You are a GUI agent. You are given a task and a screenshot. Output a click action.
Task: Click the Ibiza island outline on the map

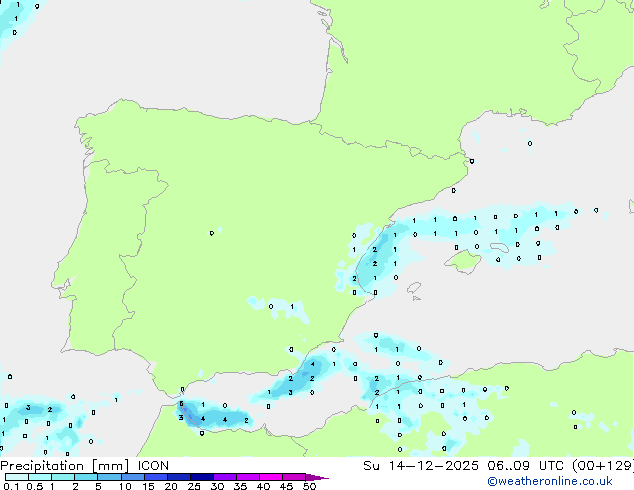[x=414, y=288]
